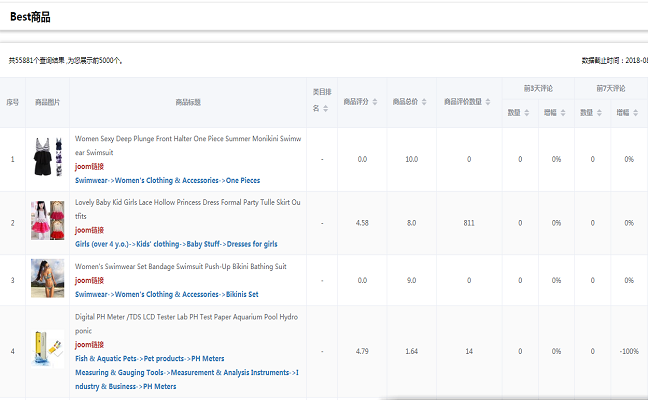Click the total price 1.64 cell
Image resolution: width=648 pixels, height=400 pixels.
point(412,351)
